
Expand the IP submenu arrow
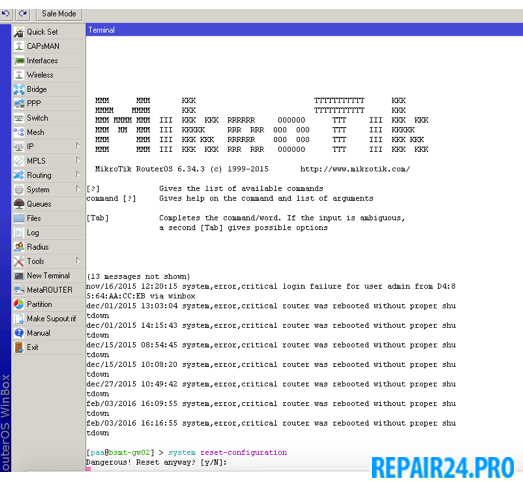(x=78, y=146)
